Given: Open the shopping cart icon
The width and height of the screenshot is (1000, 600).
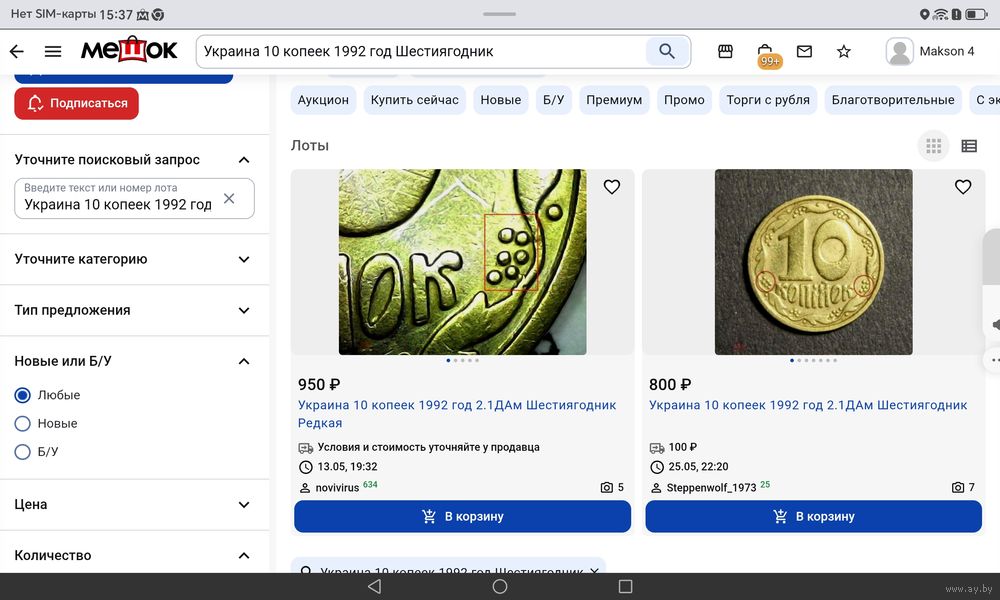Looking at the screenshot, I should pos(765,52).
